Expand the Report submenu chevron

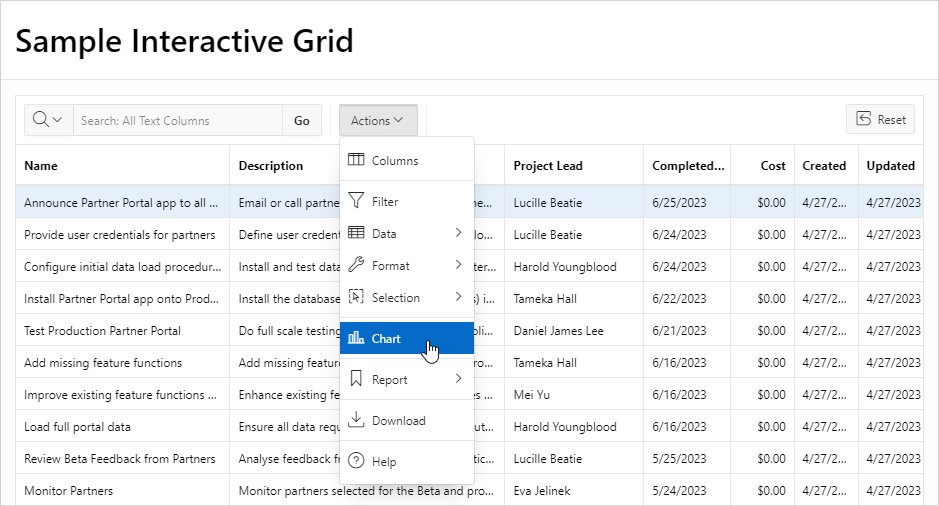coord(458,378)
